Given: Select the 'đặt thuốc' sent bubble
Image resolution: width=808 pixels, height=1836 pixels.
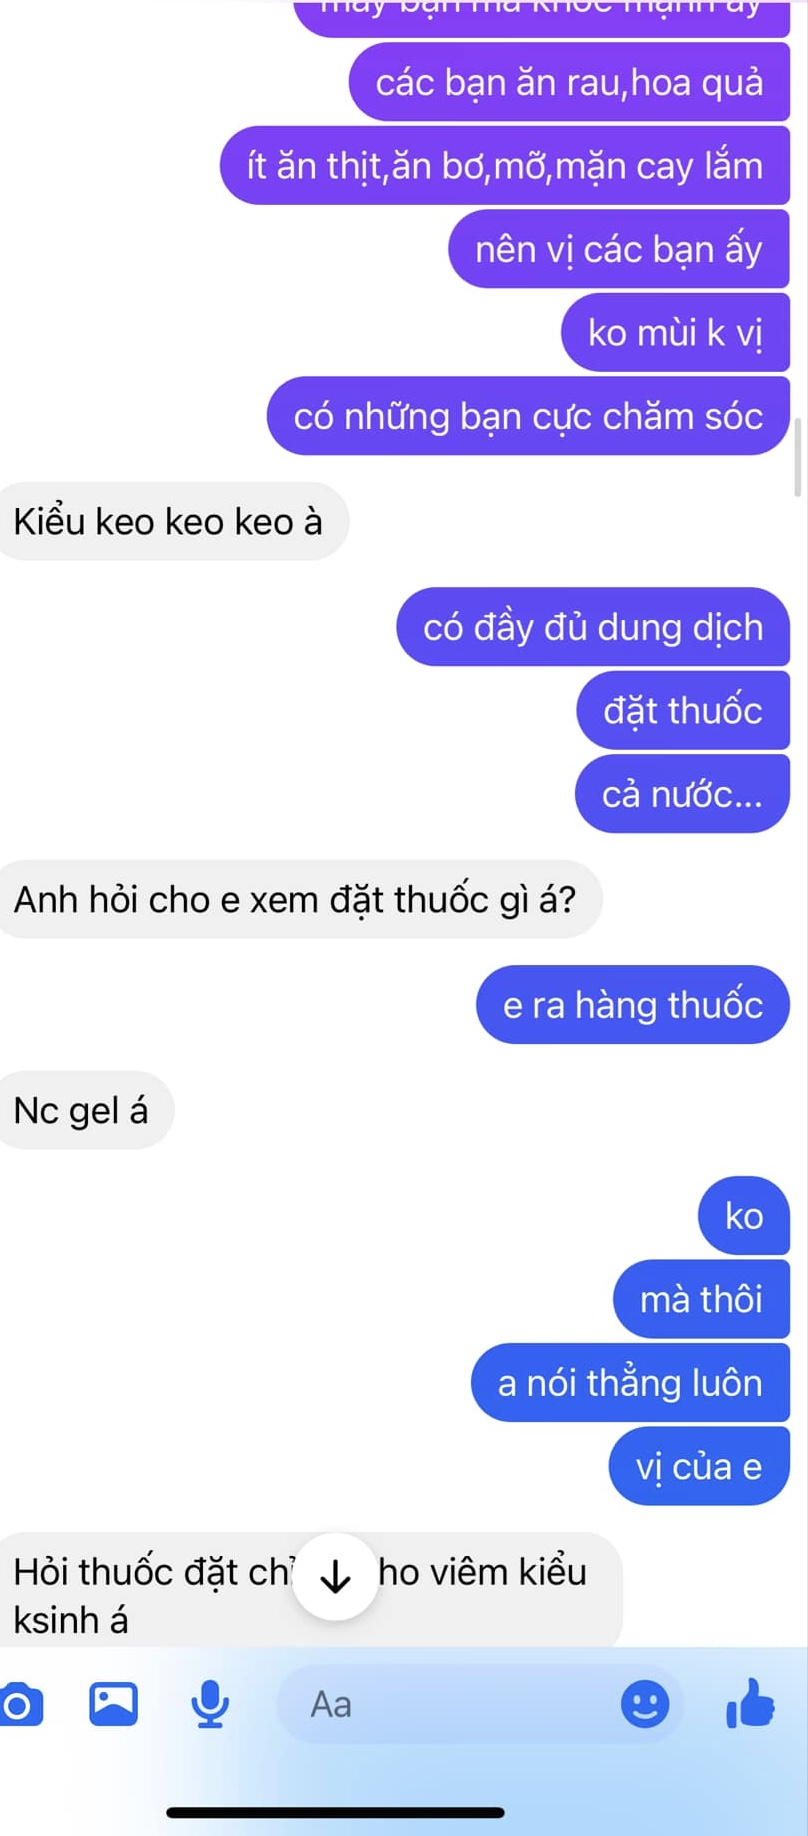Looking at the screenshot, I should [x=683, y=710].
